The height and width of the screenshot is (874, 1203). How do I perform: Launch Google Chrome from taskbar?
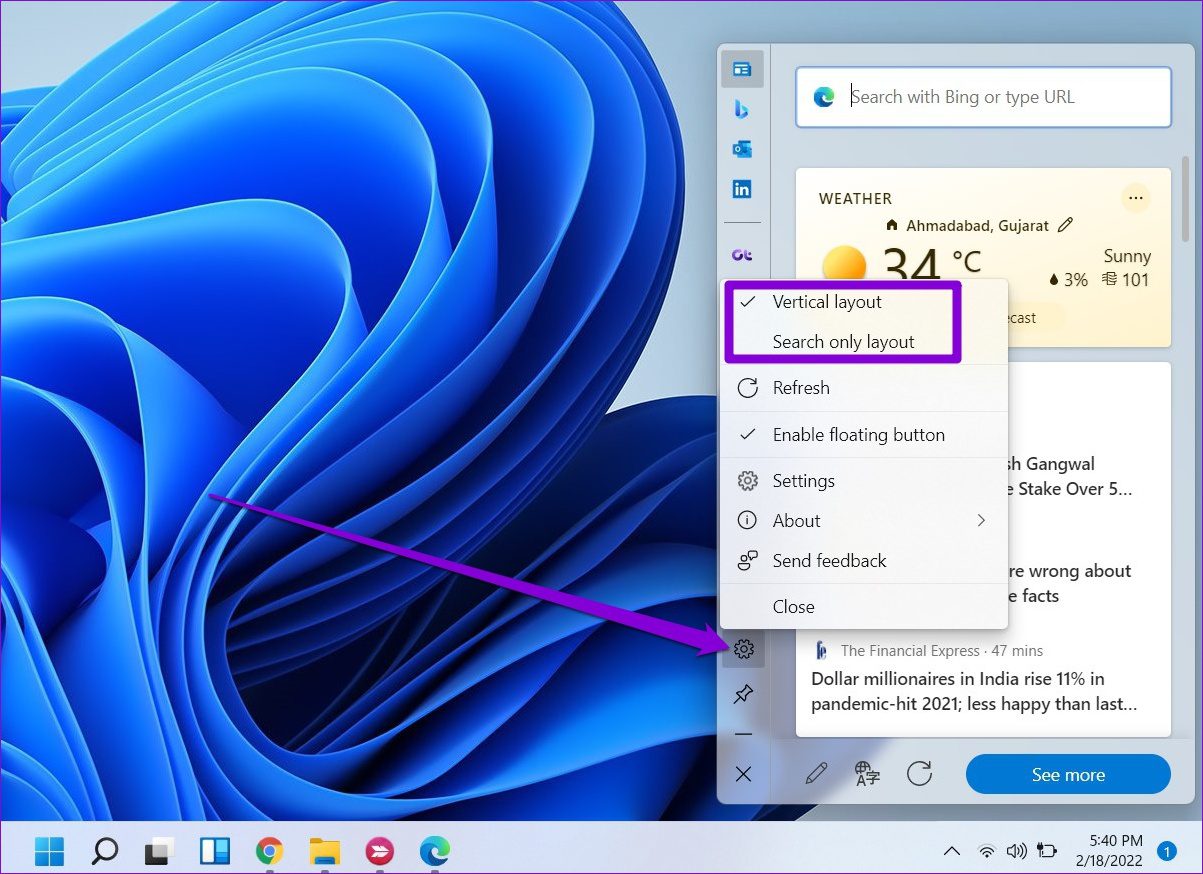269,851
